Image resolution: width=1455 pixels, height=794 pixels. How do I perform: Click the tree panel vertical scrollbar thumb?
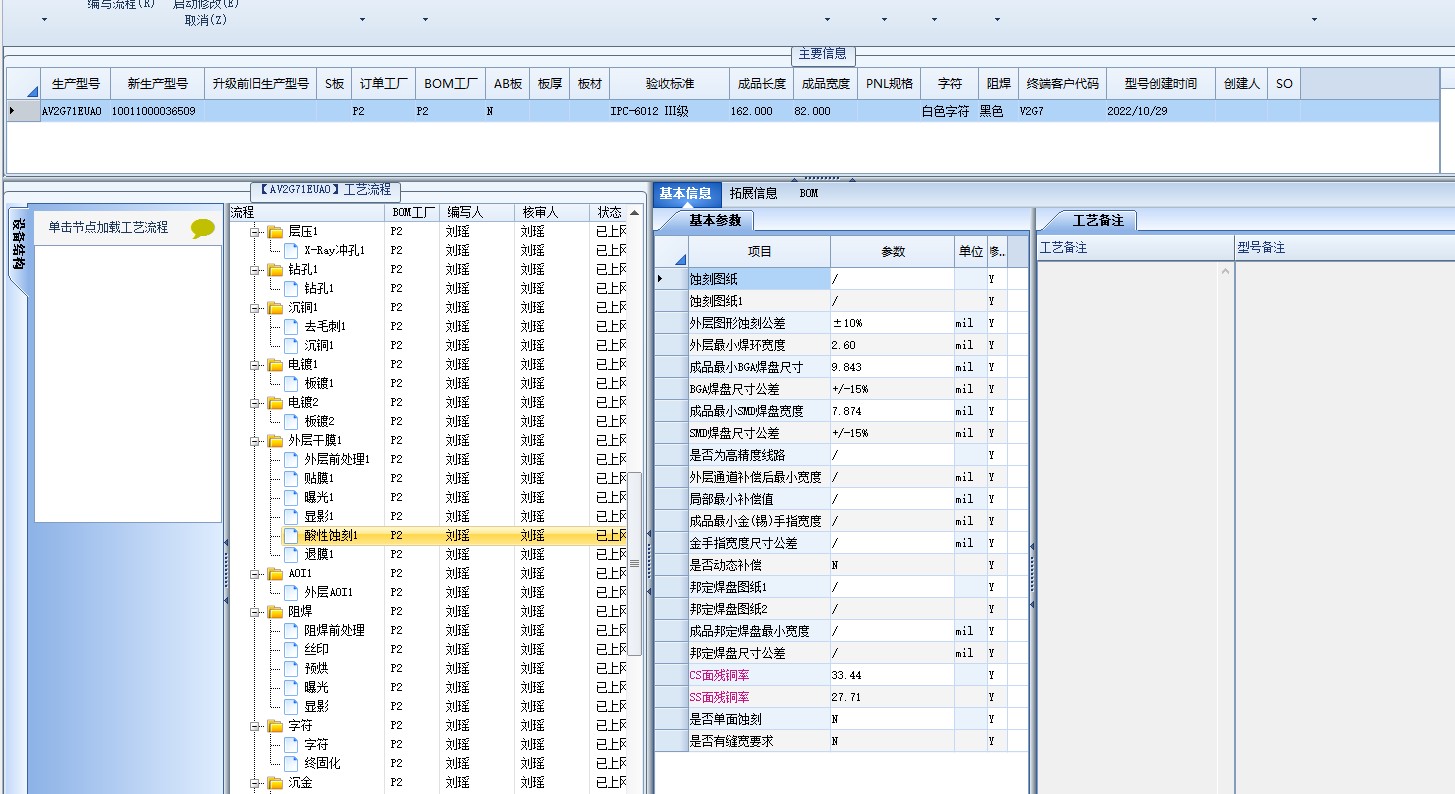(x=634, y=563)
